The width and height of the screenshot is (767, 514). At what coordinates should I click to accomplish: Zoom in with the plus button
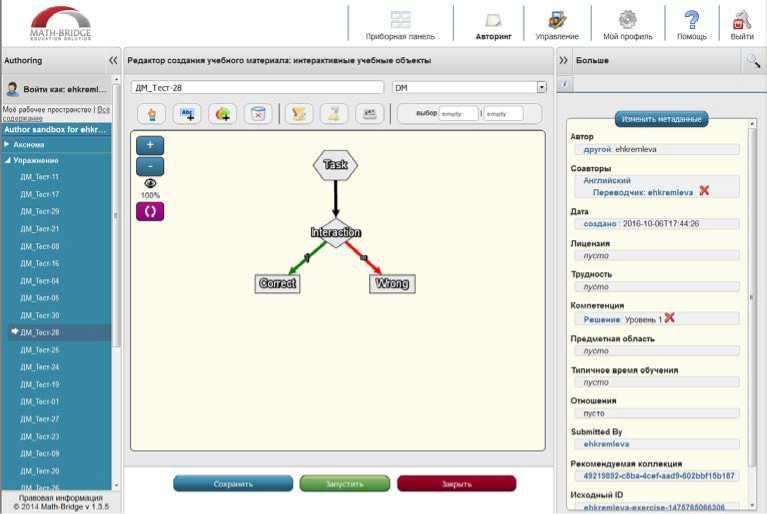[150, 145]
